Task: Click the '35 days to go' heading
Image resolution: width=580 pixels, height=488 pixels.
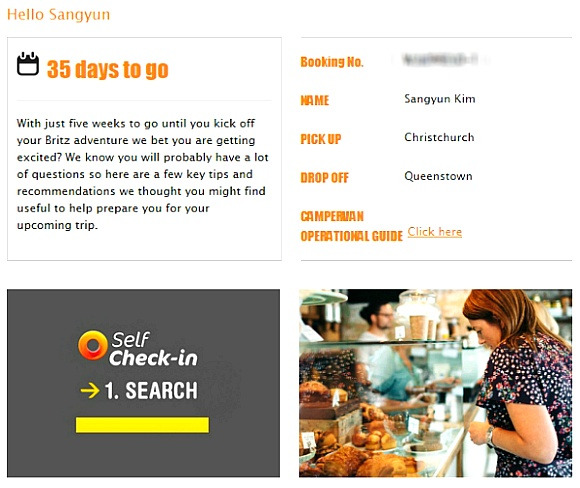Action: tap(108, 69)
